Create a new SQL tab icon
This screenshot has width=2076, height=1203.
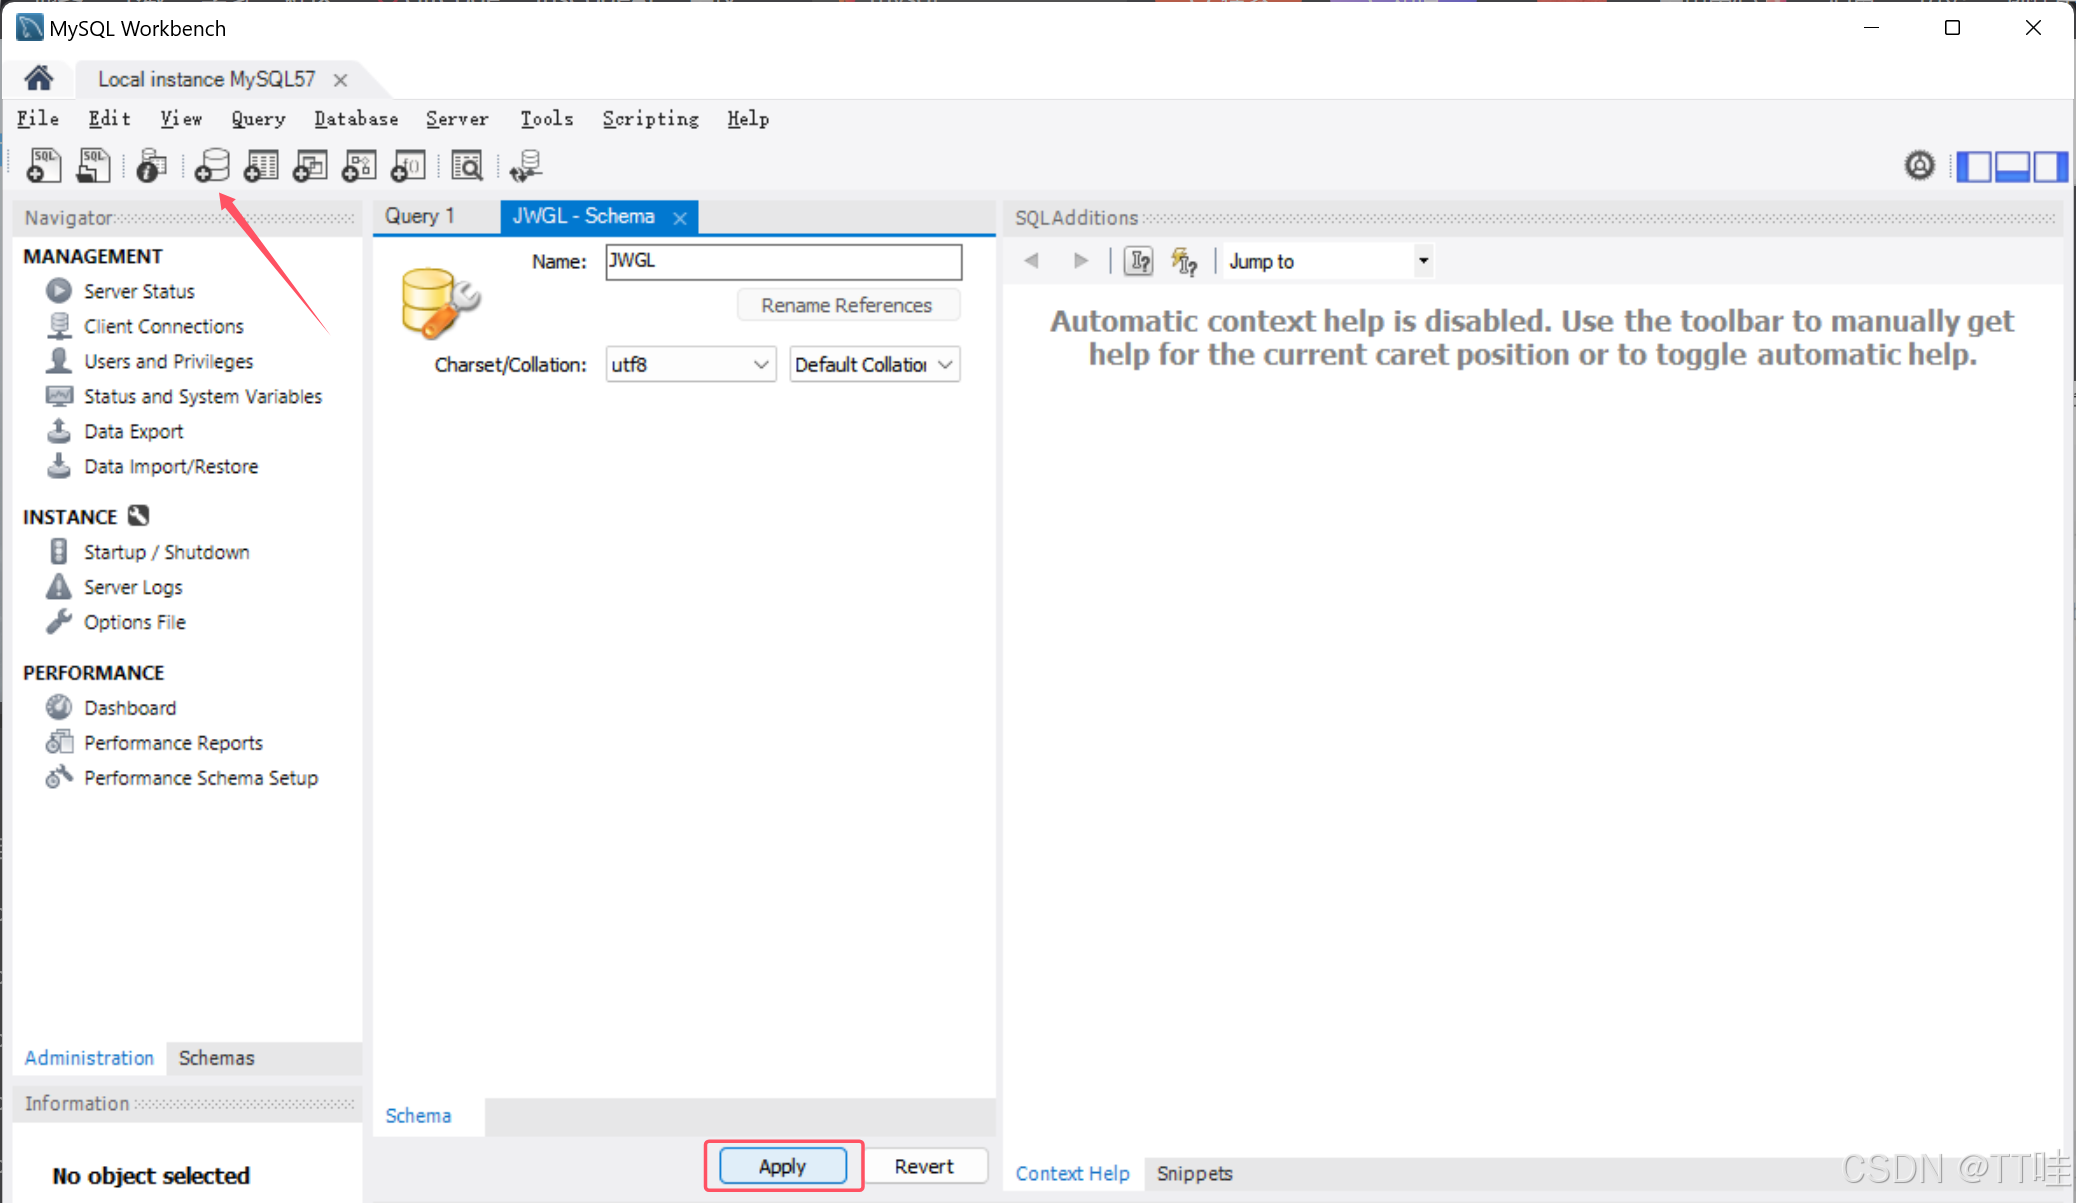click(43, 166)
